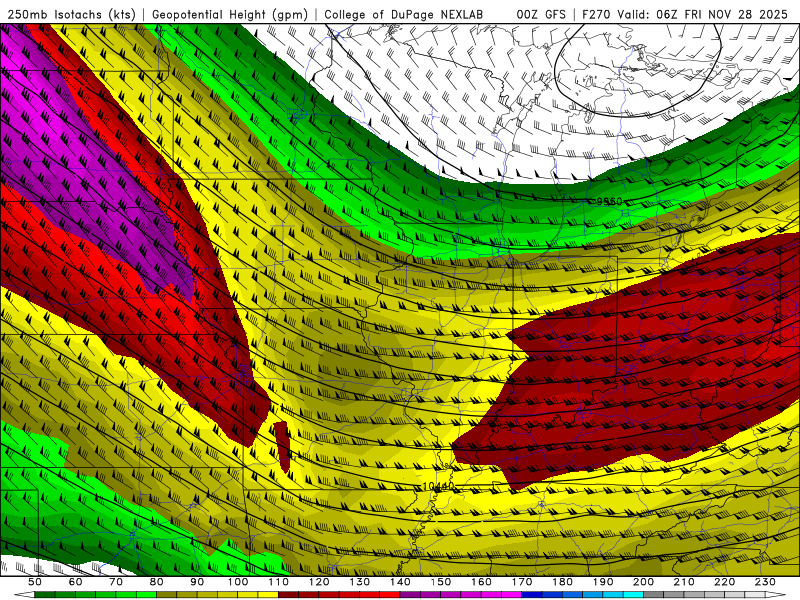Click the 230 value on the color scale
The height and width of the screenshot is (600, 800).
pyautogui.click(x=765, y=582)
